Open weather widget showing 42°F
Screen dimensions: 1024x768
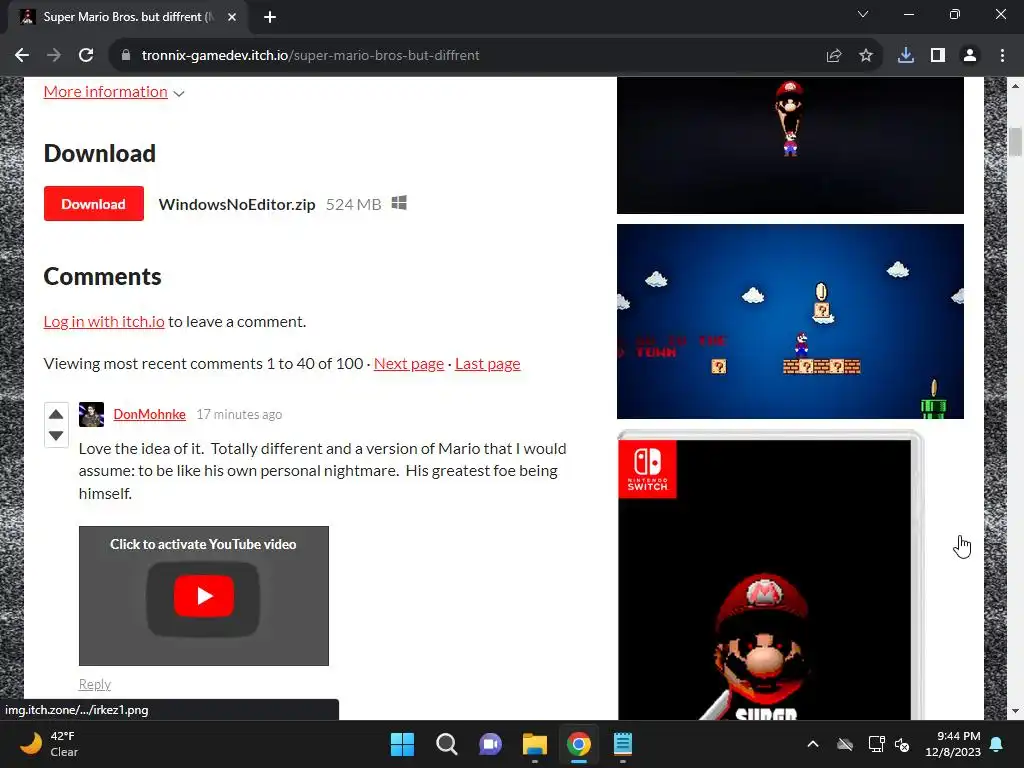tap(49, 744)
